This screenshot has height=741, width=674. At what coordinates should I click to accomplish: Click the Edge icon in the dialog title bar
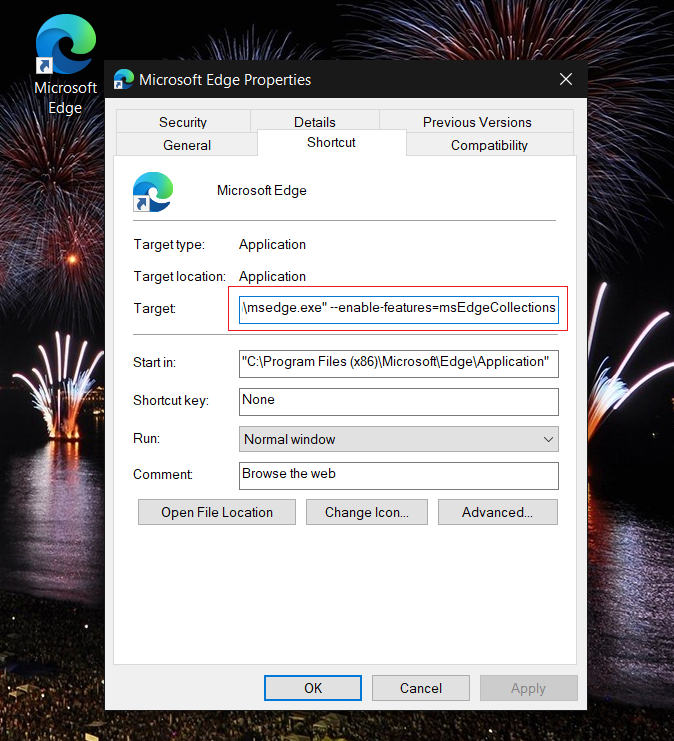point(124,80)
